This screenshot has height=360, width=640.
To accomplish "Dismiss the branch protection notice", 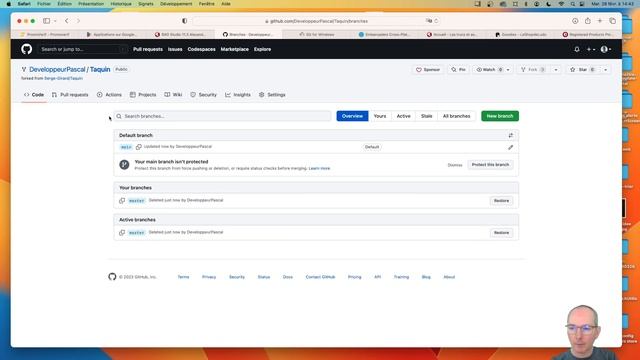I will pyautogui.click(x=455, y=165).
